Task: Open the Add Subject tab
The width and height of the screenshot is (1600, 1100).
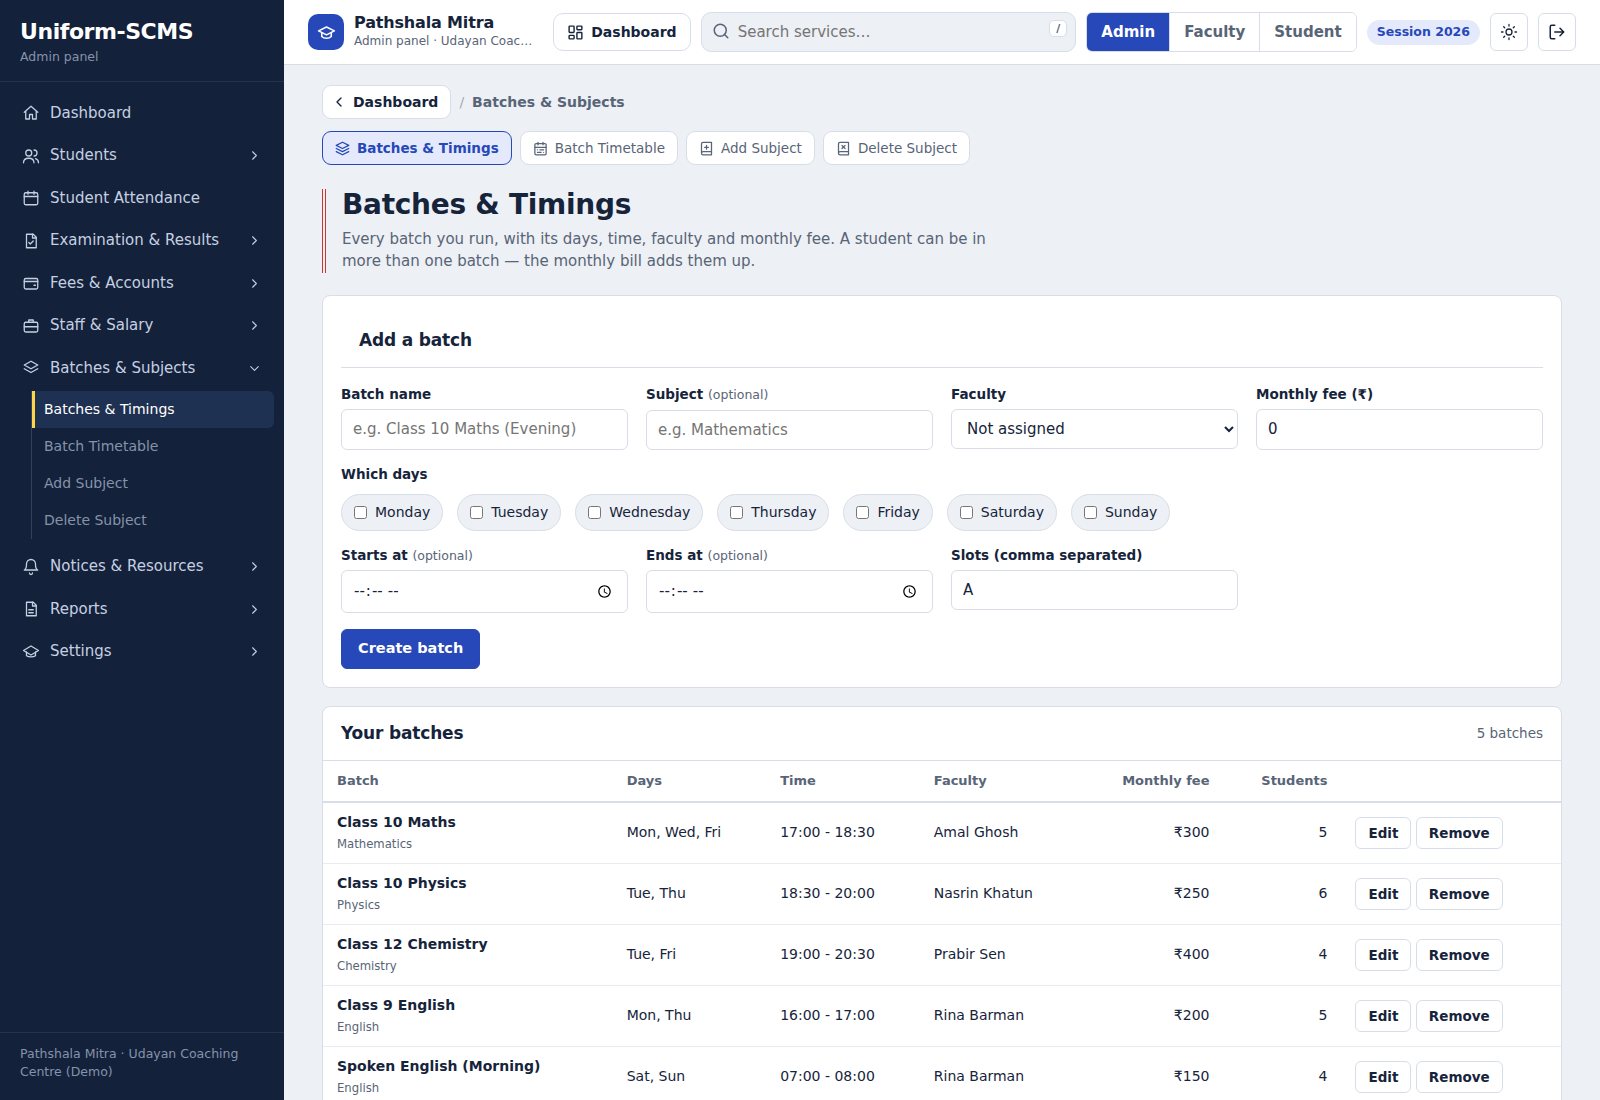Action: click(x=750, y=148)
